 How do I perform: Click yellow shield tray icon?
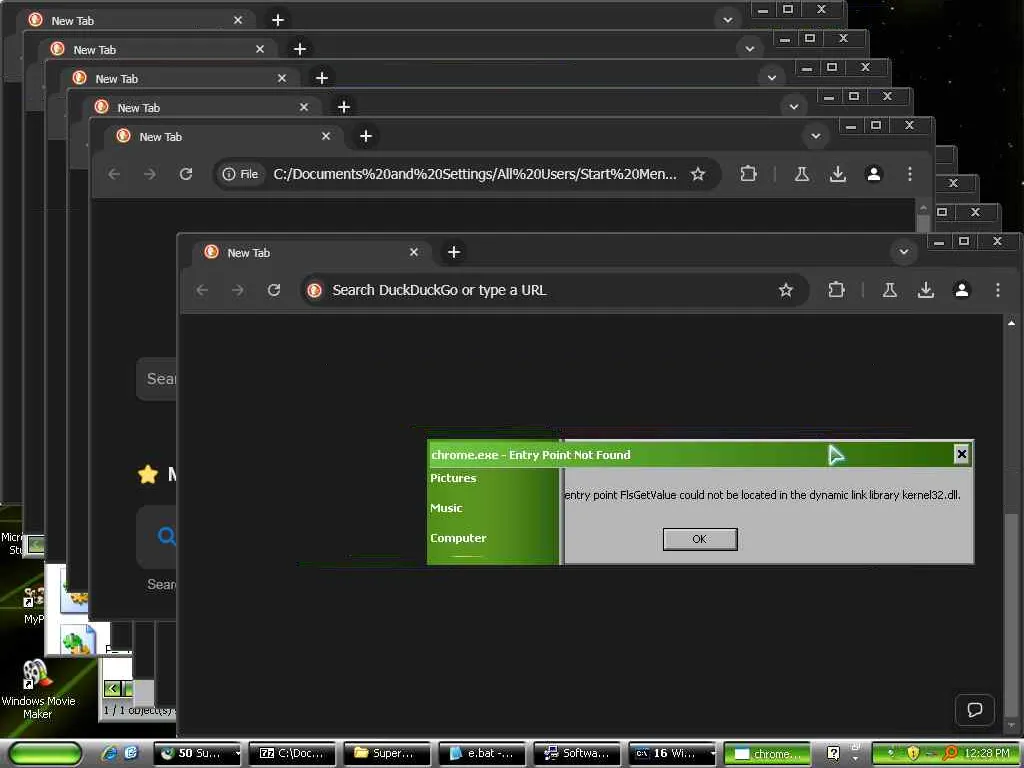pyautogui.click(x=913, y=753)
